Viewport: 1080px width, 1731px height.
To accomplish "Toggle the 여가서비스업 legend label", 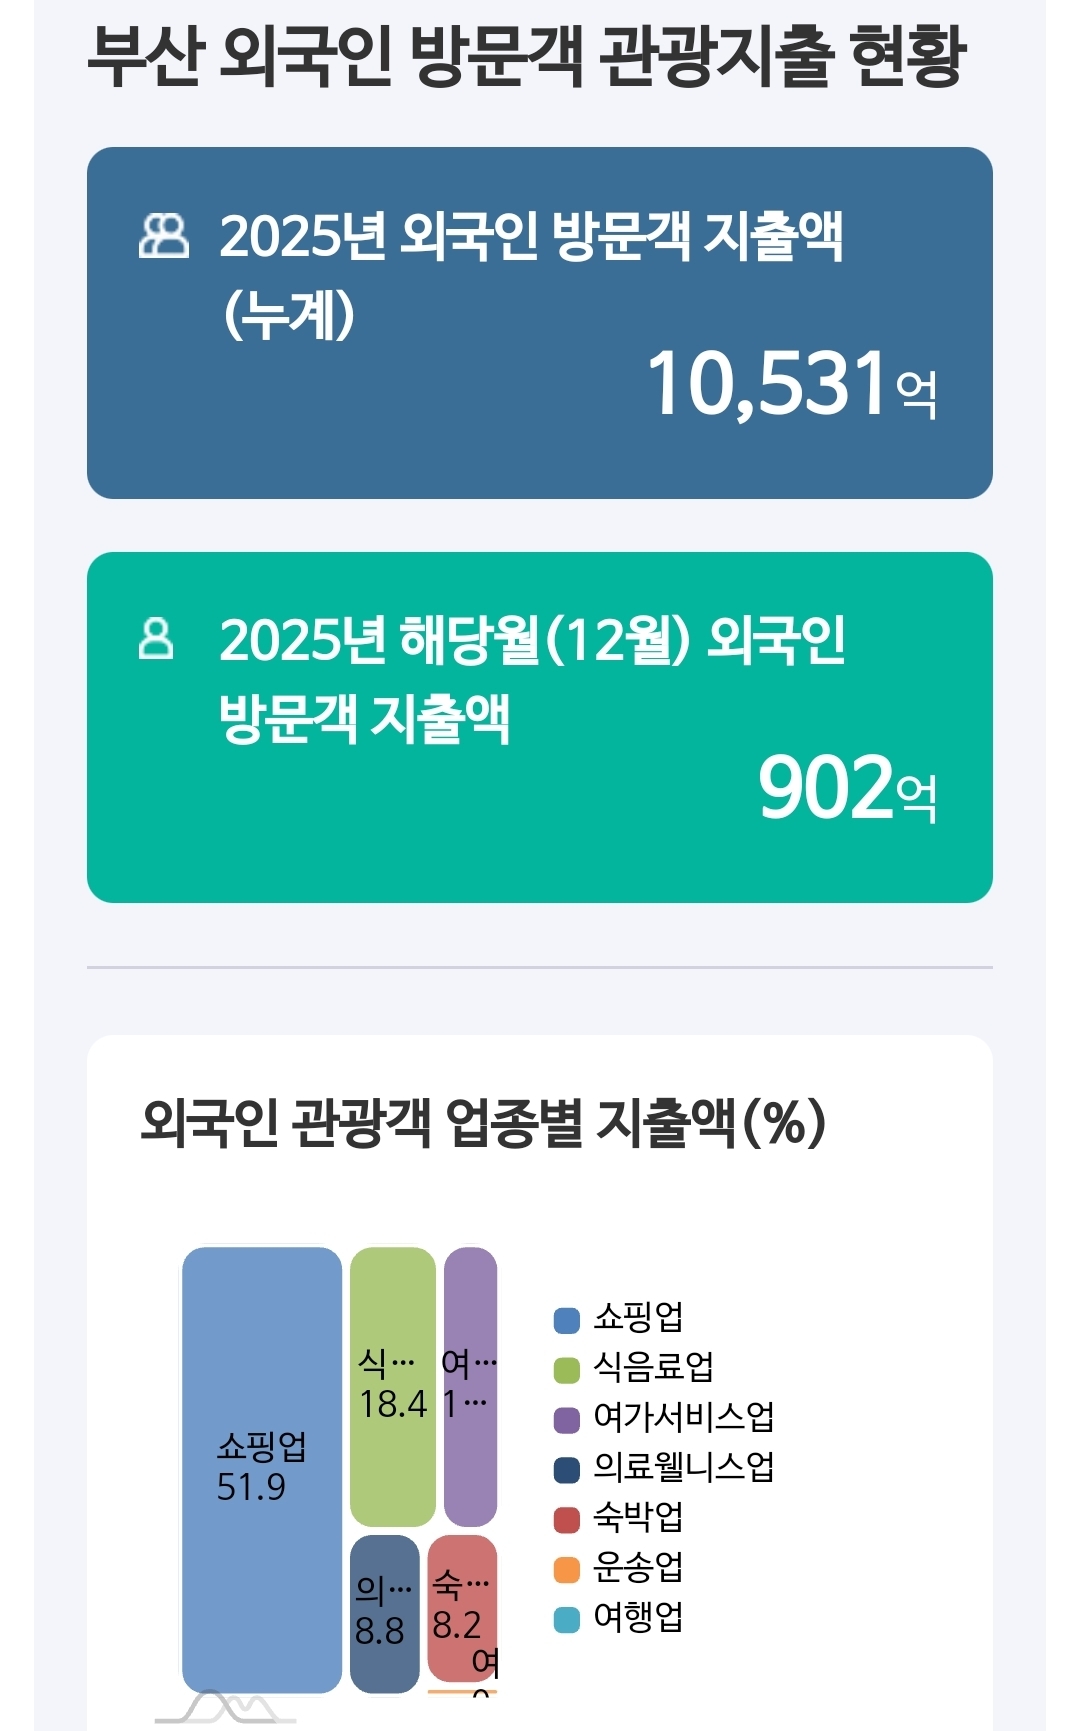I will [683, 1417].
